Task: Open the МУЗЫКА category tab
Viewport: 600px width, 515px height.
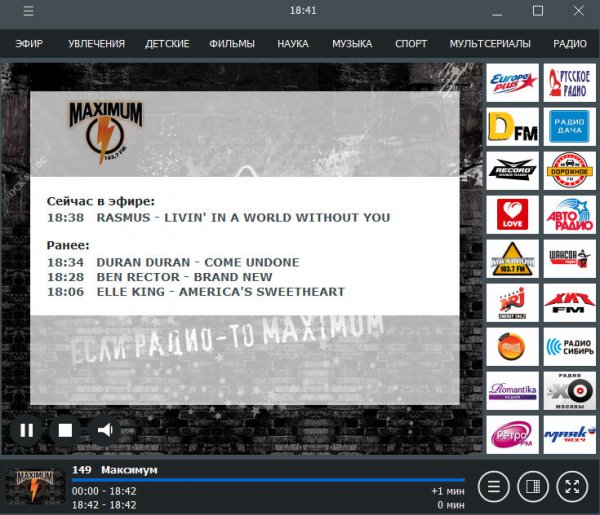Action: click(352, 44)
